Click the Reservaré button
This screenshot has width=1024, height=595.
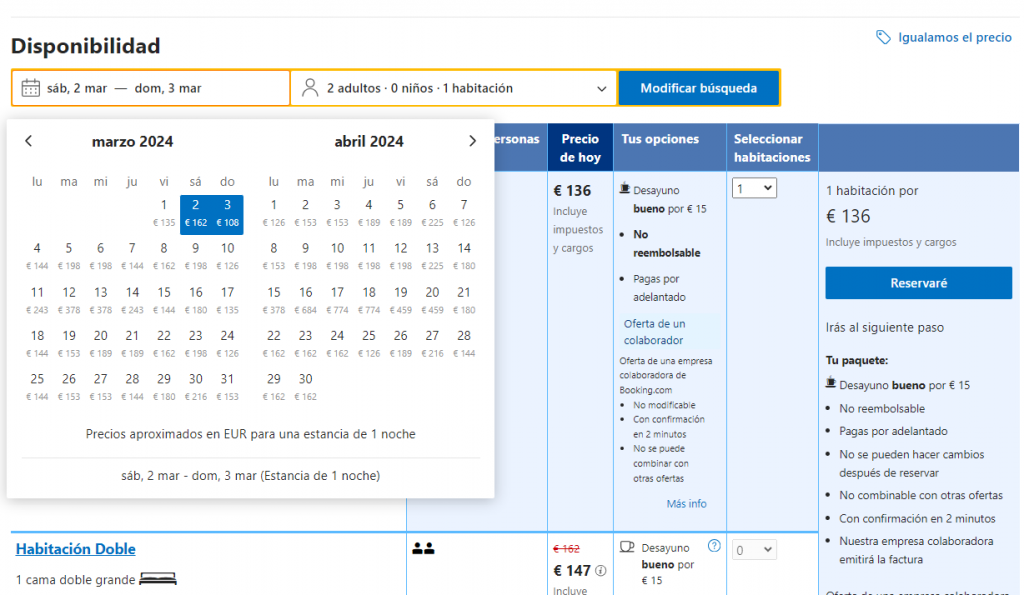point(918,283)
